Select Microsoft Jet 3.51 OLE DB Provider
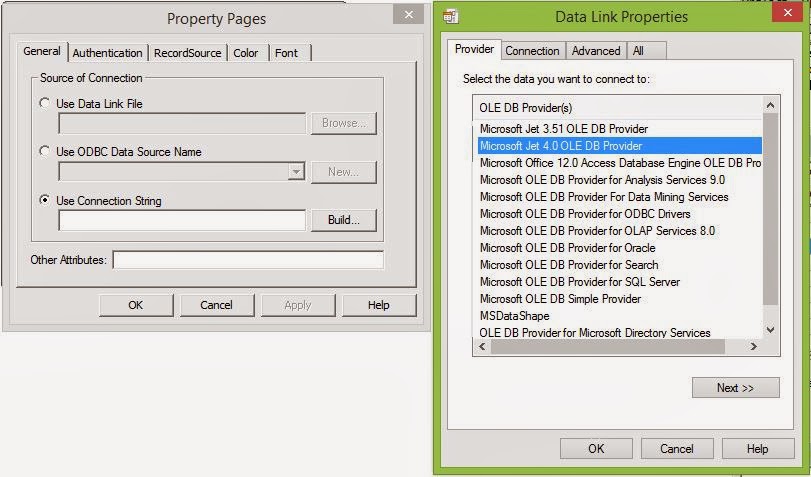The image size is (811, 477). (x=620, y=129)
